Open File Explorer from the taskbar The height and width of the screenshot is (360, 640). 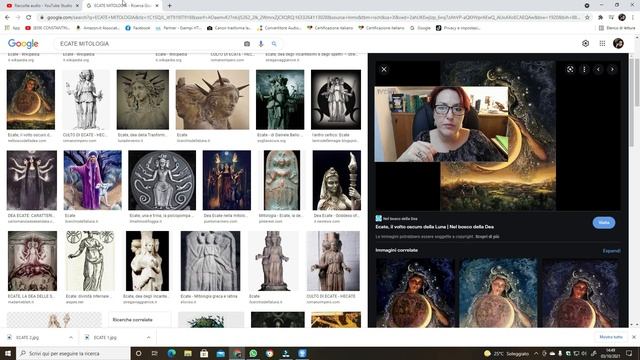pos(188,353)
